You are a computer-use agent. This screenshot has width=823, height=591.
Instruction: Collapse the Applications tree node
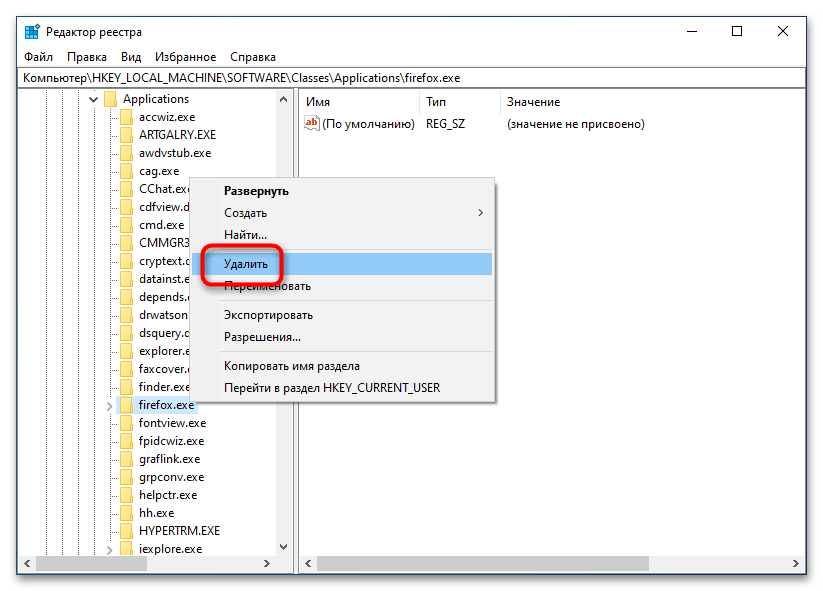[93, 99]
